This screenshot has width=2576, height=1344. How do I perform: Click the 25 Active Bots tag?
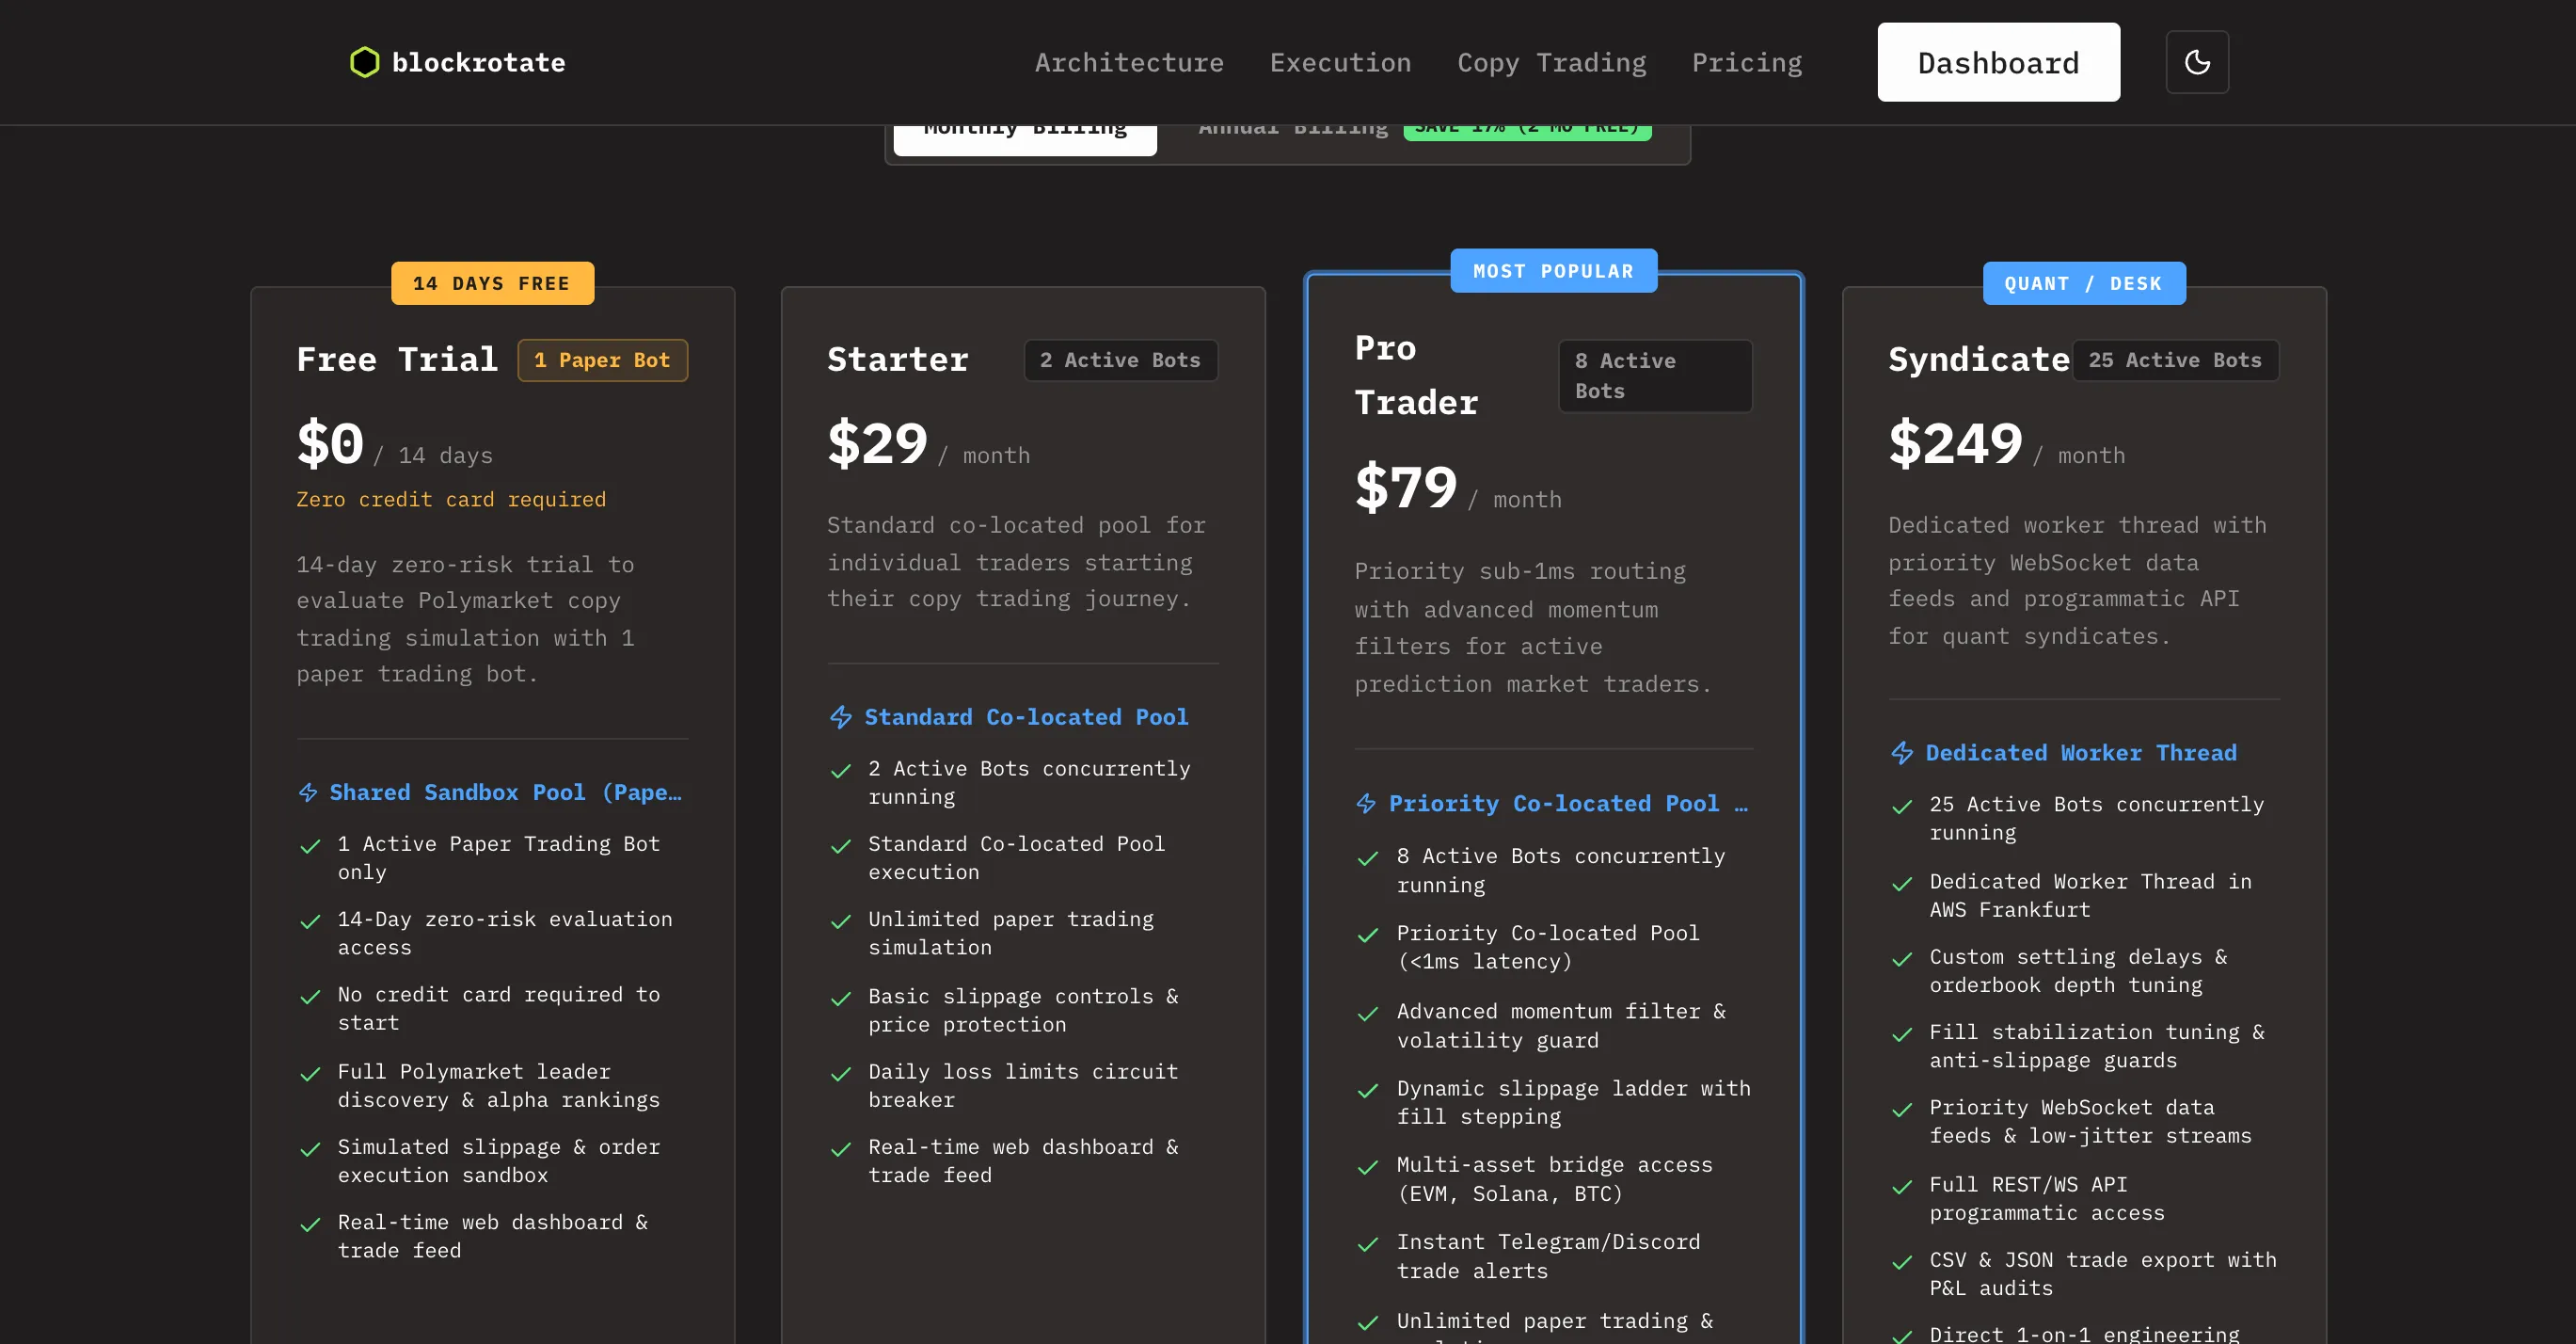coord(2174,360)
